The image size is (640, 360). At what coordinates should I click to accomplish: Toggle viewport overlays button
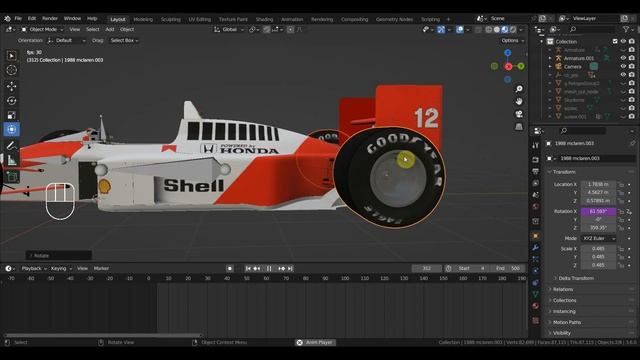tap(460, 29)
